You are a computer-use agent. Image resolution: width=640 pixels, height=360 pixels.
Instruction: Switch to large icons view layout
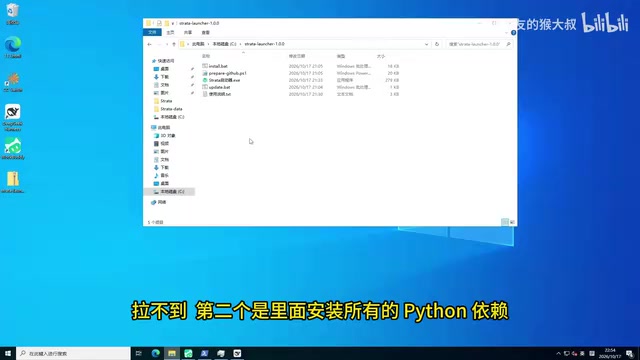point(512,222)
